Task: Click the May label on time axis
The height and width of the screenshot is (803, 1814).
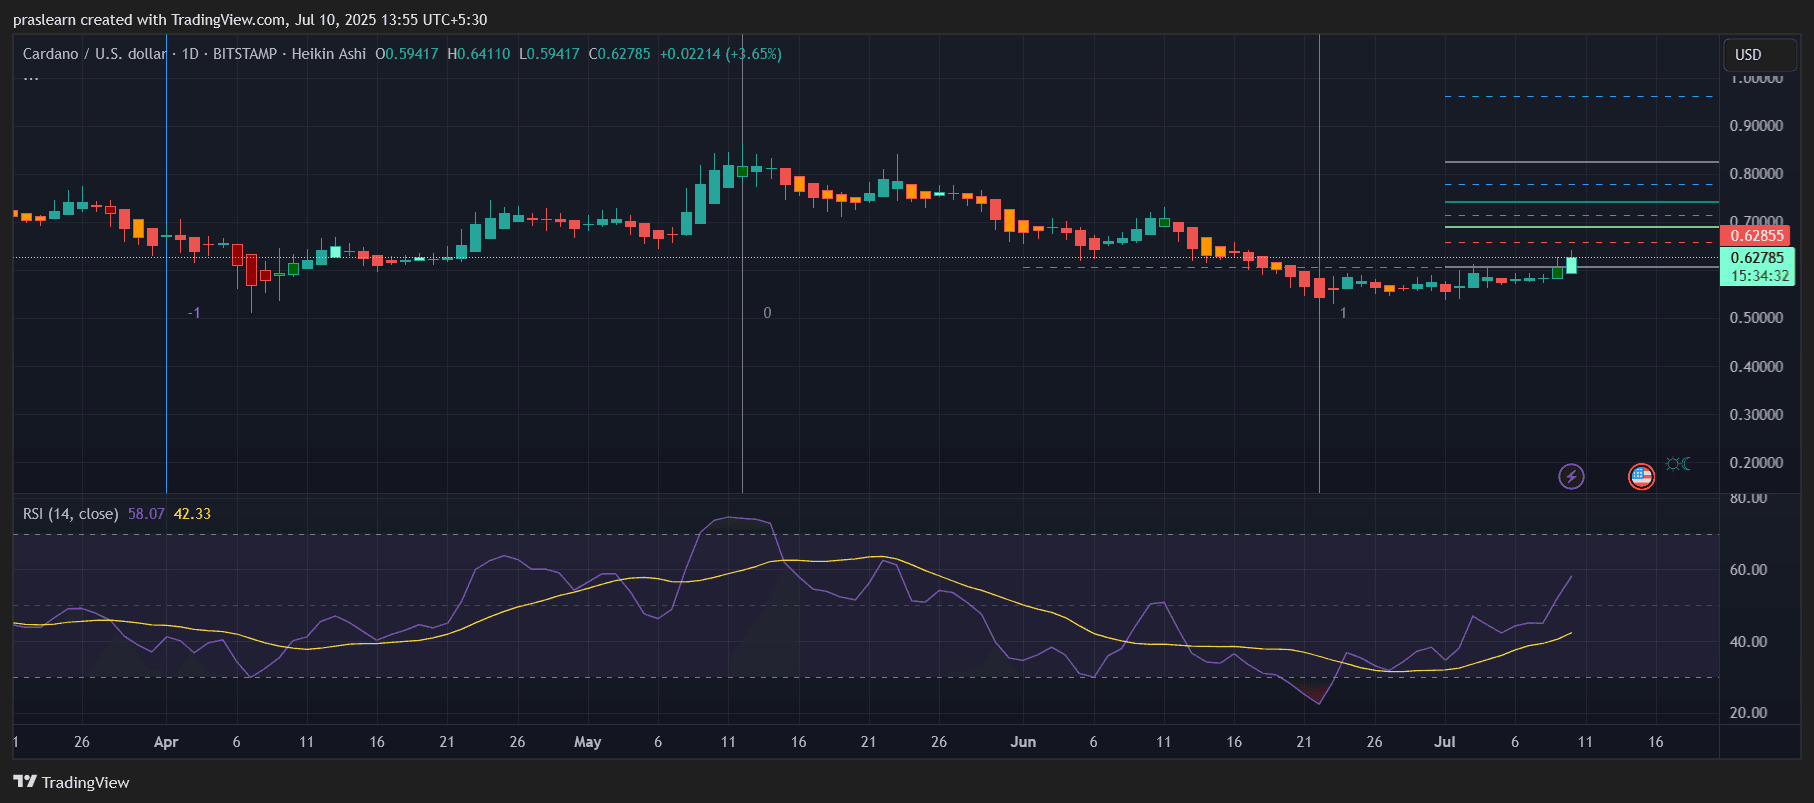Action: pyautogui.click(x=588, y=742)
